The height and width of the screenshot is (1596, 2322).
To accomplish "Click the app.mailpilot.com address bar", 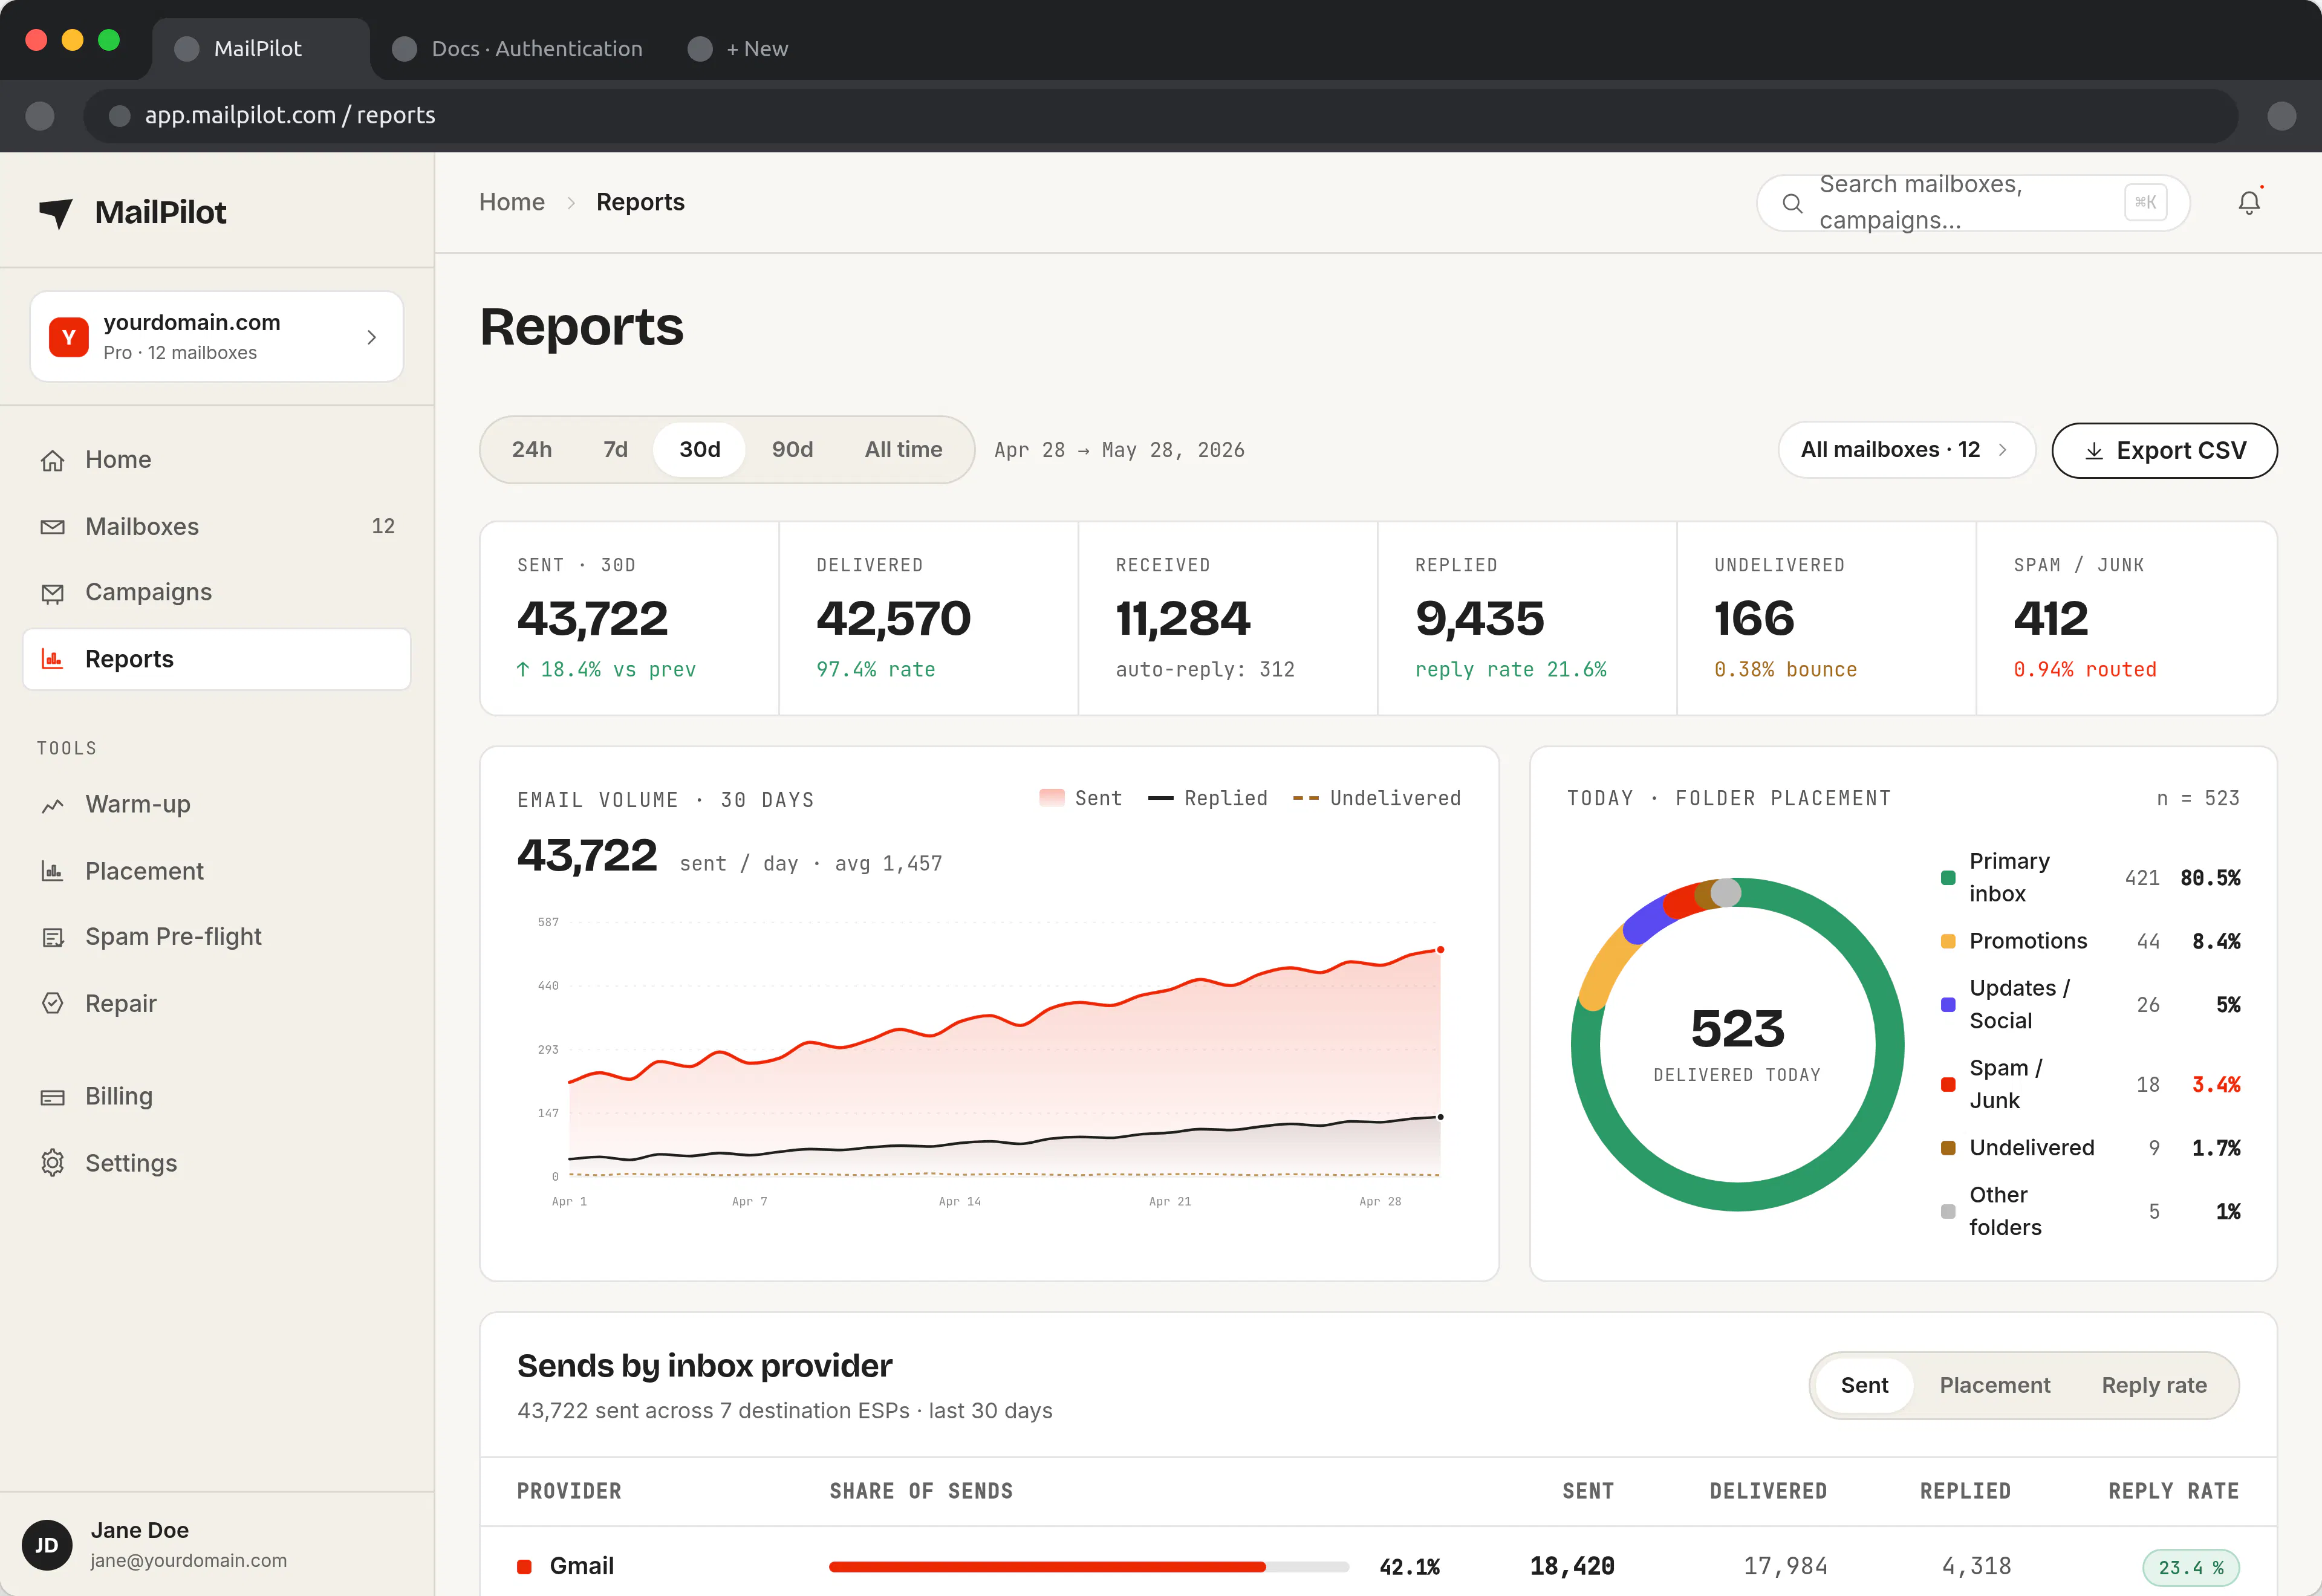I will point(1160,116).
